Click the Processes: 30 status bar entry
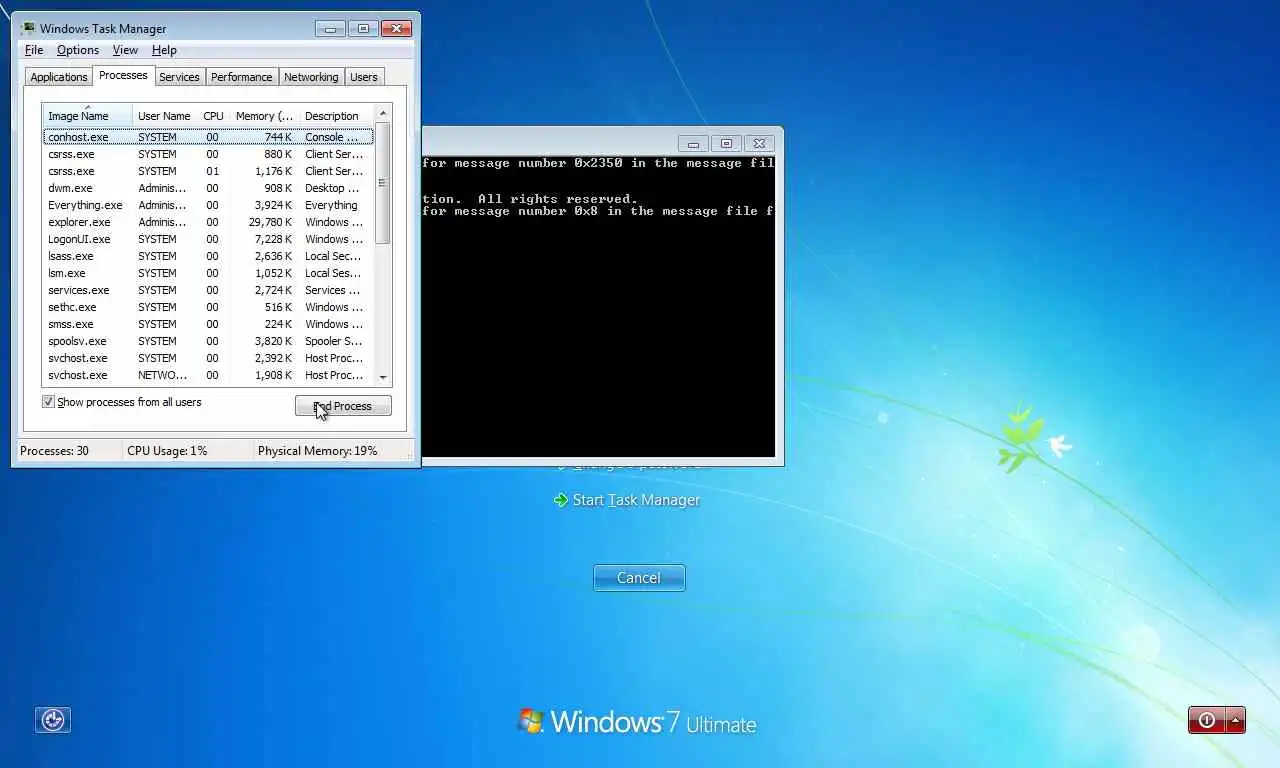This screenshot has width=1280, height=768. (54, 451)
